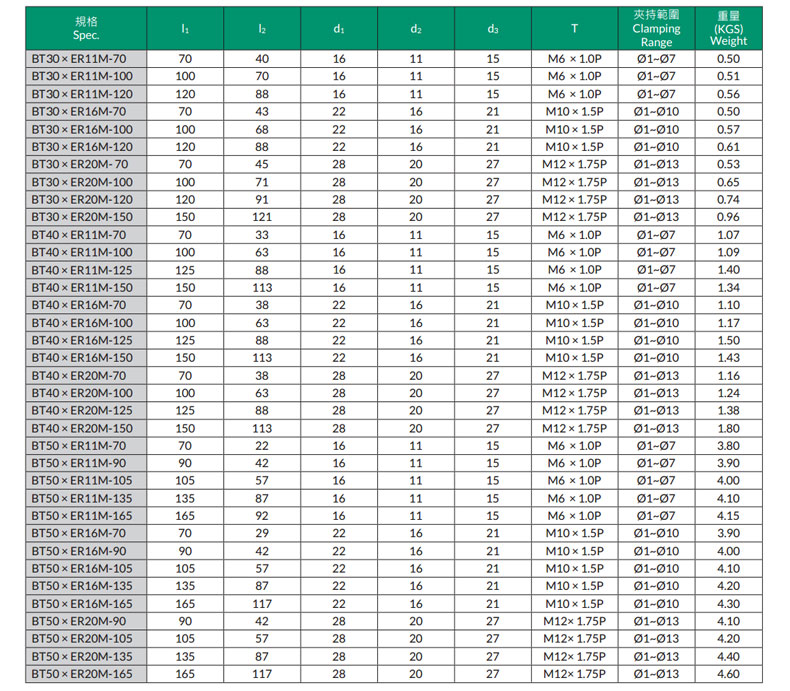Click the d3 column header
This screenshot has width=790, height=691.
492,28
